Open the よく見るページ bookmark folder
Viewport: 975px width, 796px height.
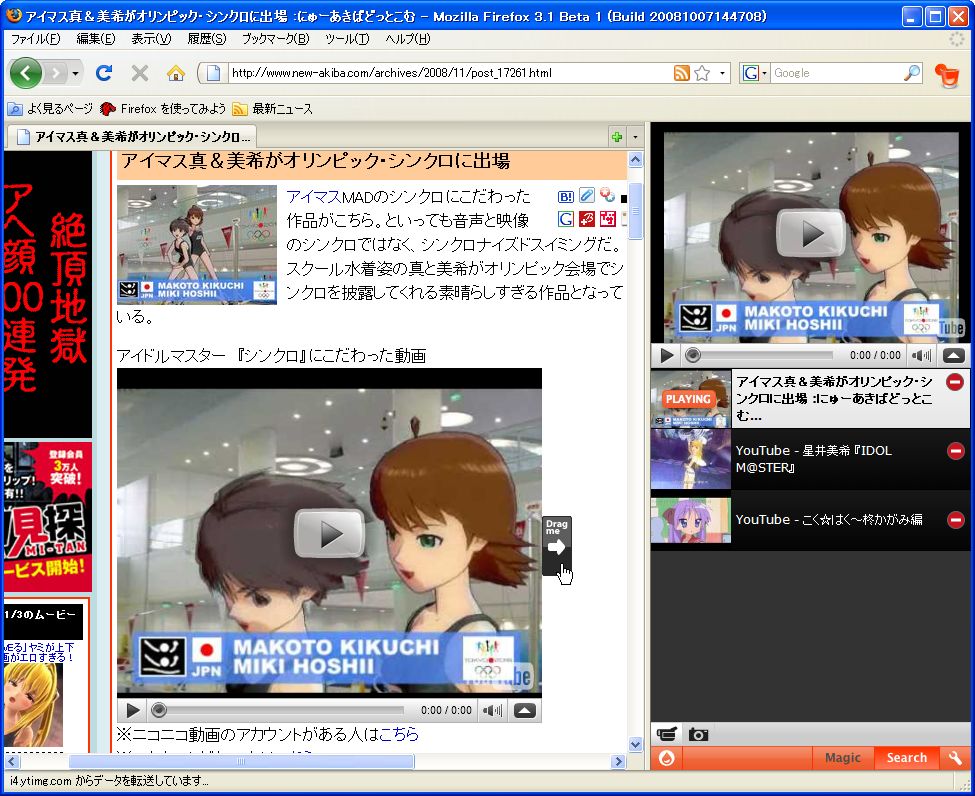[x=50, y=109]
